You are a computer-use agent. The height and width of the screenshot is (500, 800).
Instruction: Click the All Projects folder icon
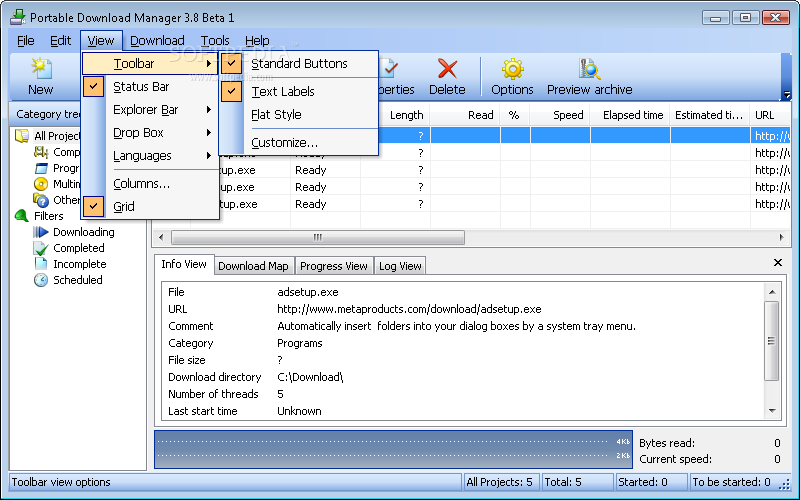(x=21, y=136)
